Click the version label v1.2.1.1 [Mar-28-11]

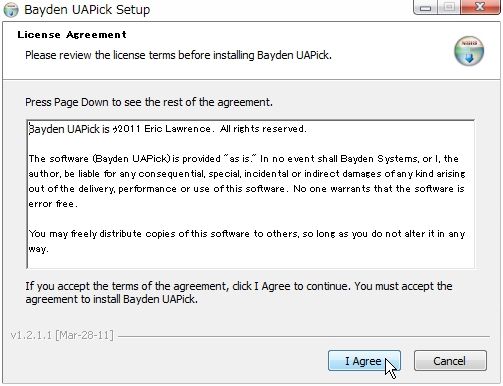(62, 335)
